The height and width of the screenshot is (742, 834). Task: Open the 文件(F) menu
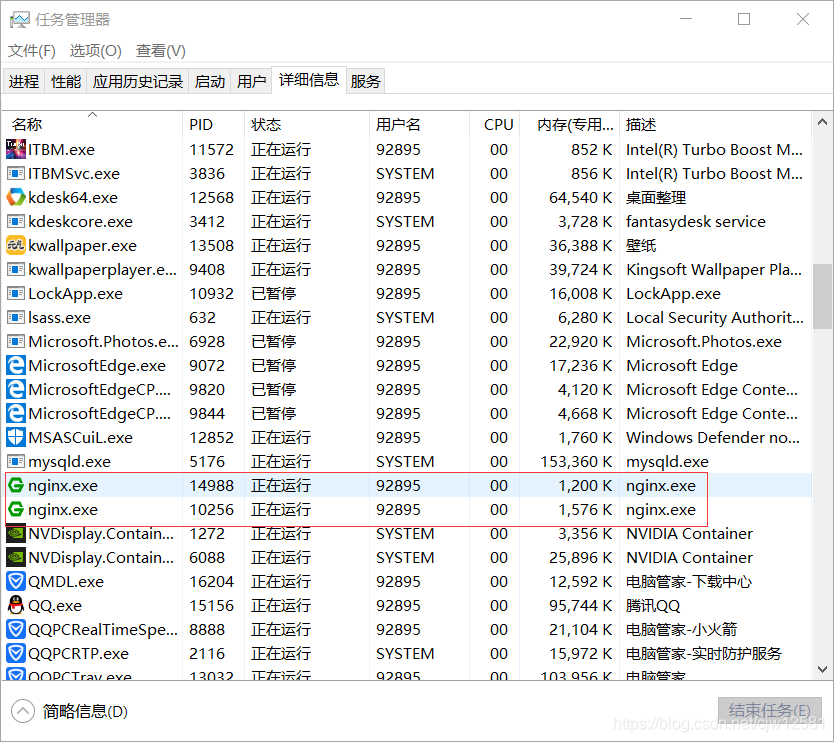coord(32,51)
